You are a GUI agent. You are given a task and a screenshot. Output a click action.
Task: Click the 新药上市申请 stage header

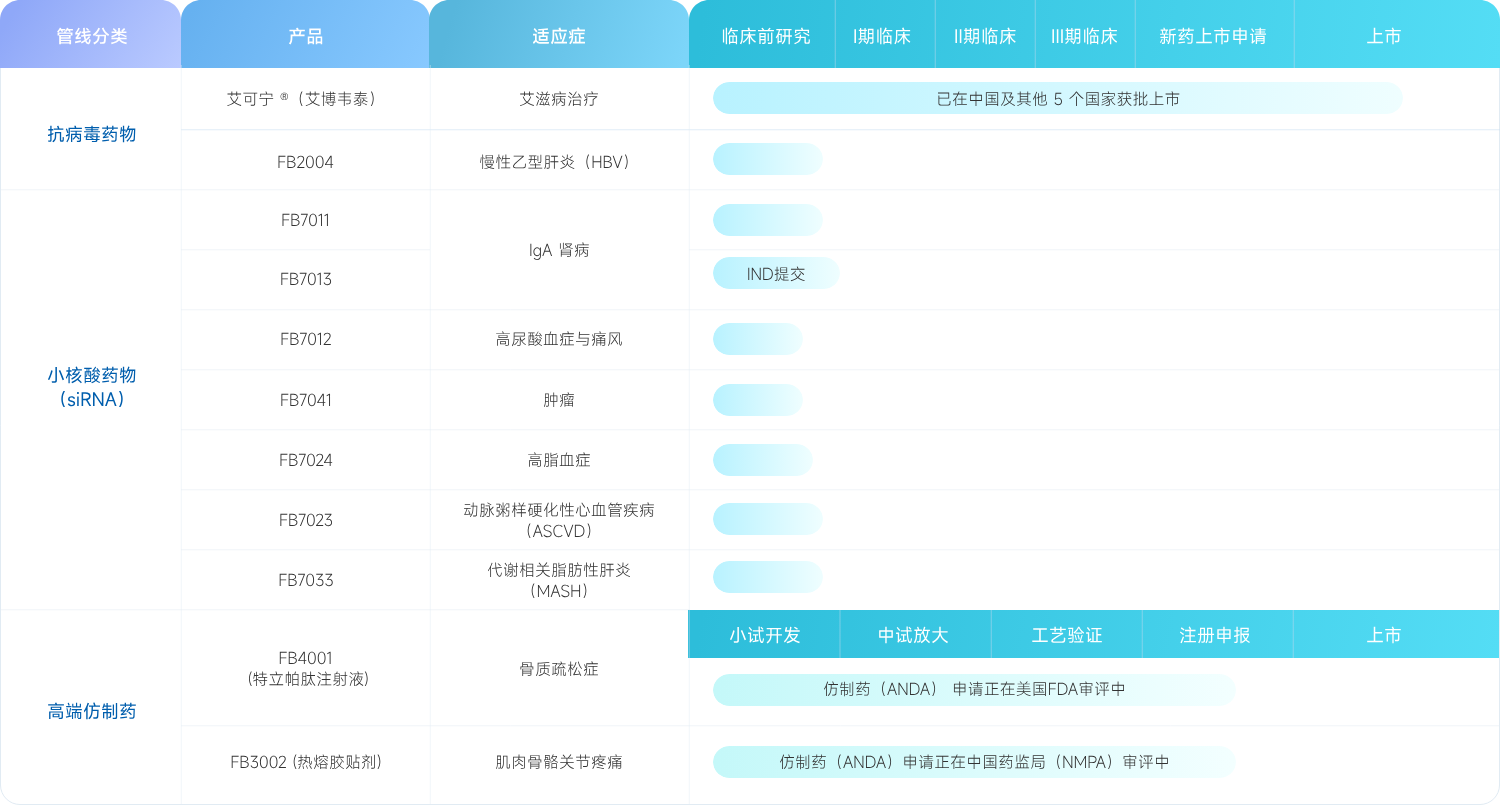coord(1212,36)
